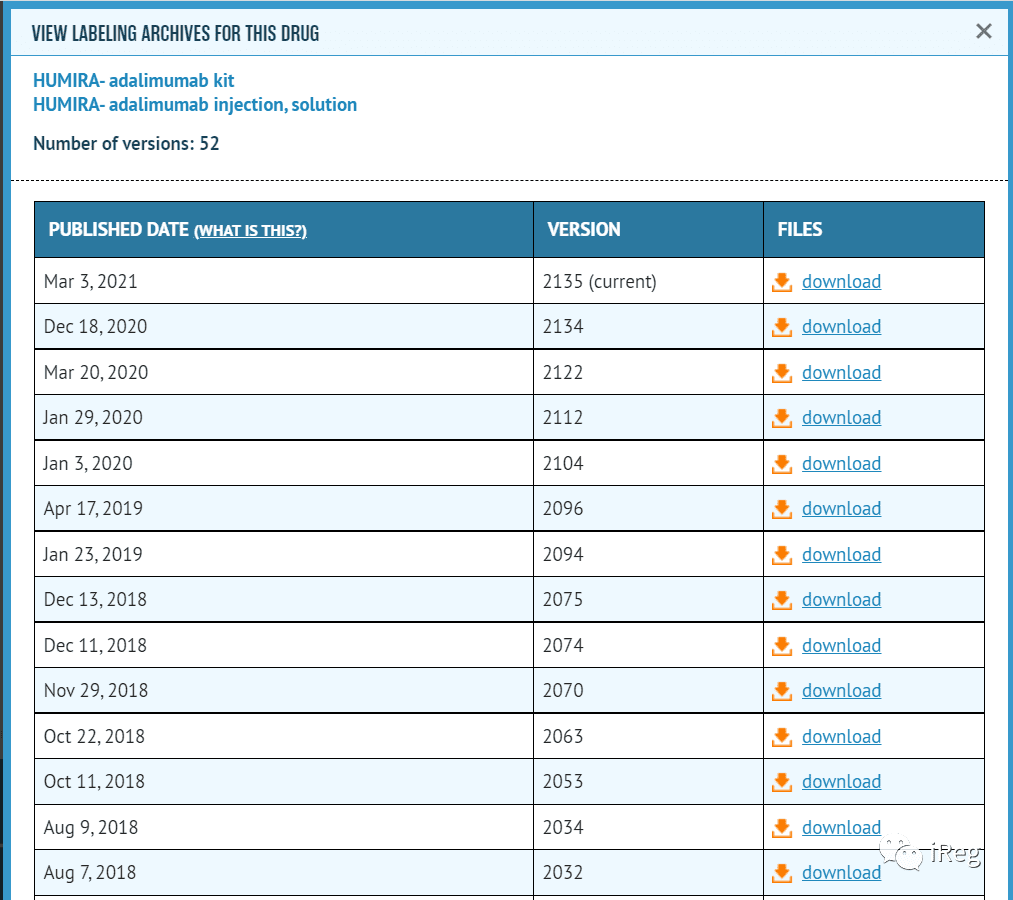Image resolution: width=1013 pixels, height=900 pixels.
Task: Click download icon for version 2034
Action: click(782, 828)
